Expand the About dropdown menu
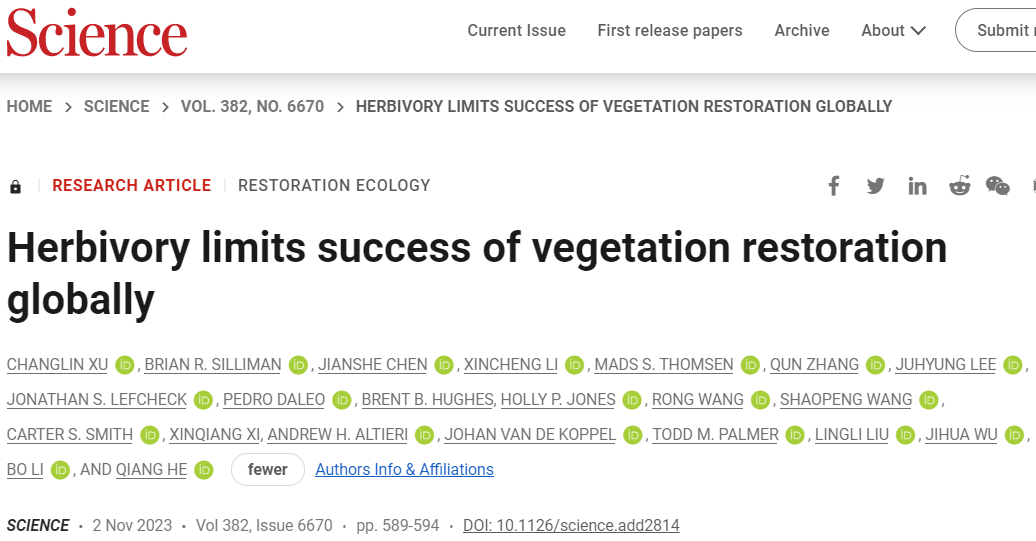The height and width of the screenshot is (541, 1036). pos(893,30)
